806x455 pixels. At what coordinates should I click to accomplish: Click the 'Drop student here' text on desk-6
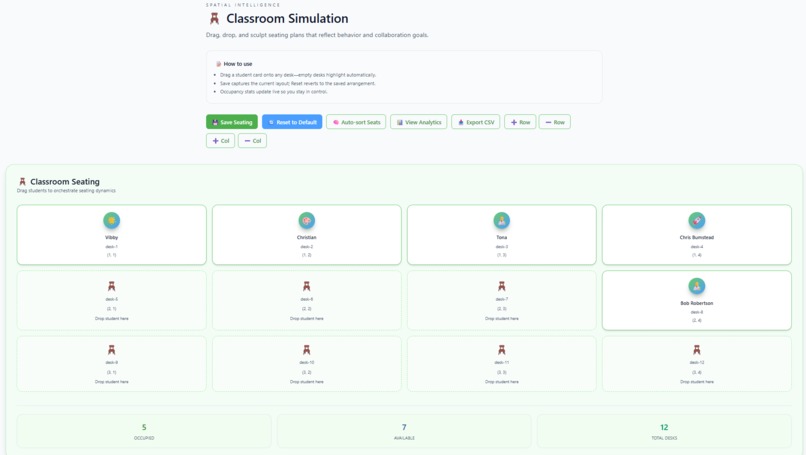(x=306, y=319)
